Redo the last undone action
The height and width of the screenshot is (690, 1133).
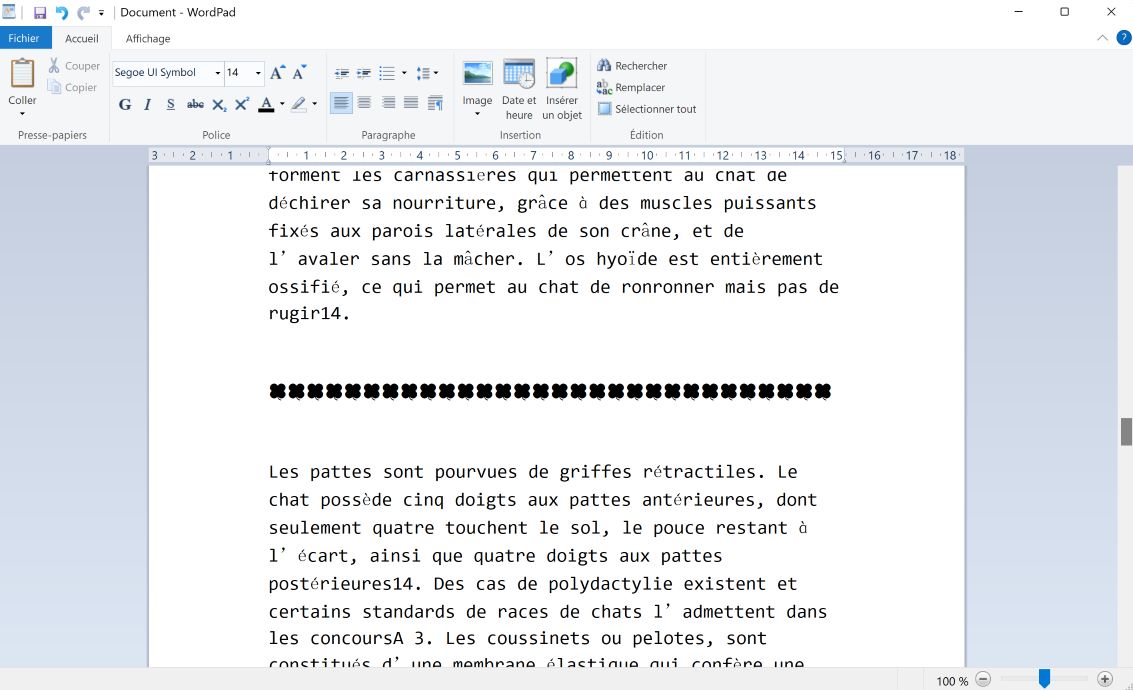[83, 12]
